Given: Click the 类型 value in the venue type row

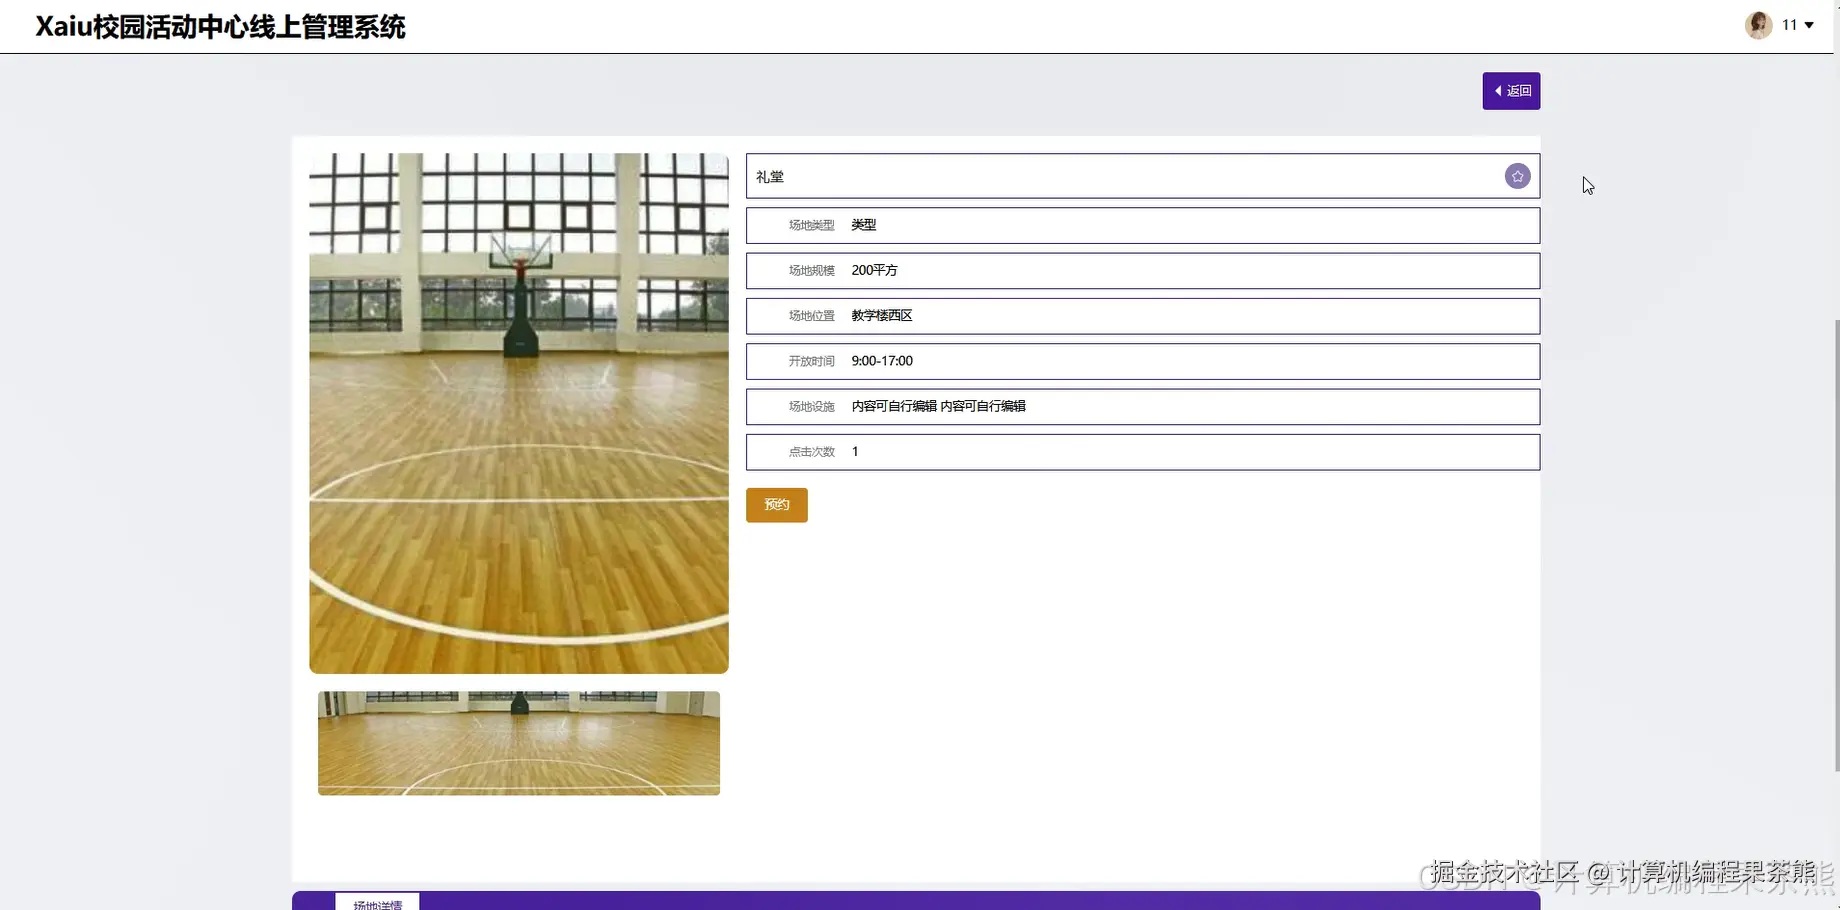Looking at the screenshot, I should click(864, 226).
